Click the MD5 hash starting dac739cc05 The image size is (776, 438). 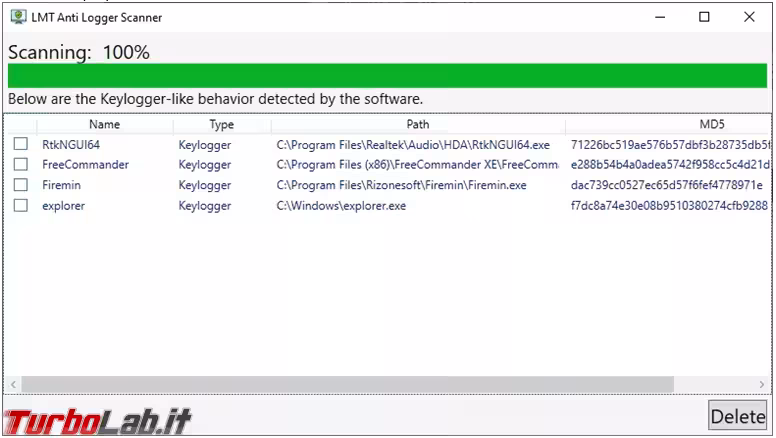coord(667,185)
